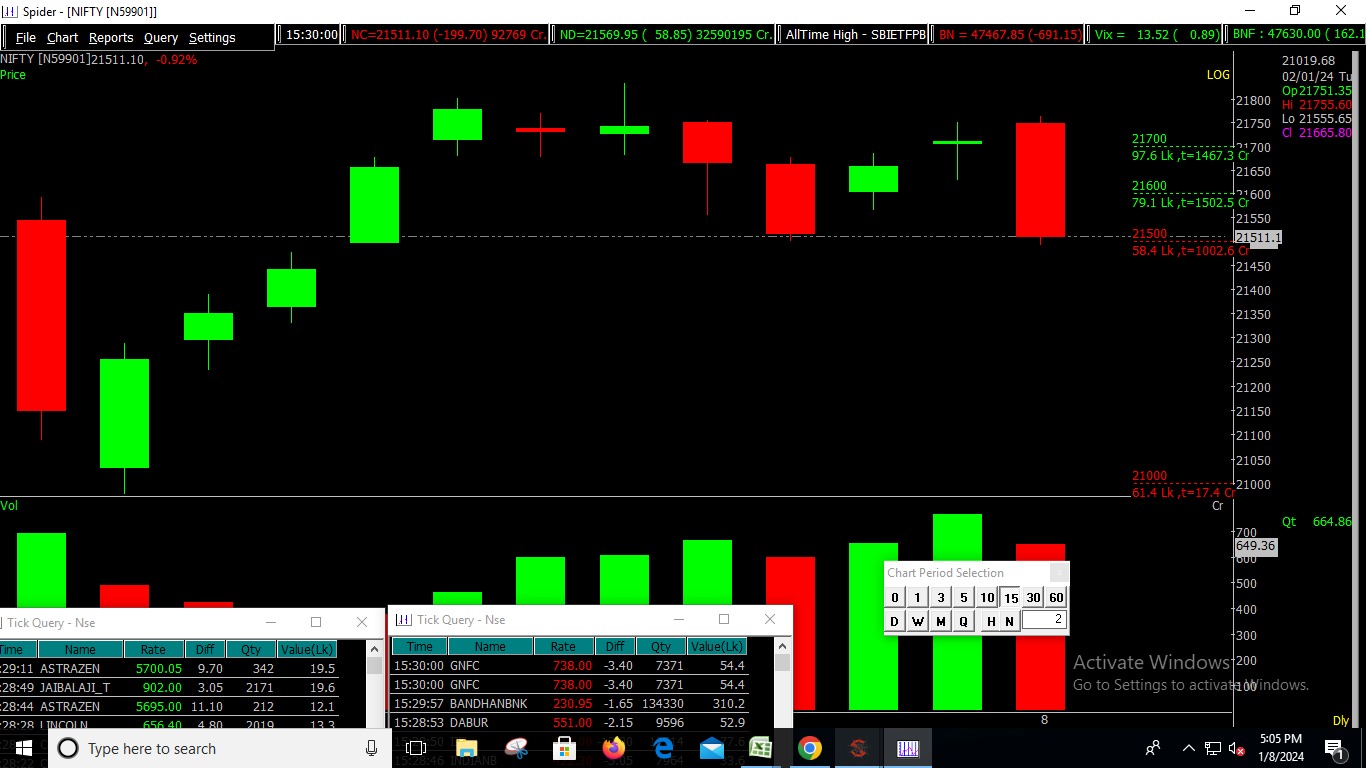Select the 15-minute chart period button
The height and width of the screenshot is (768, 1366).
(x=1011, y=598)
